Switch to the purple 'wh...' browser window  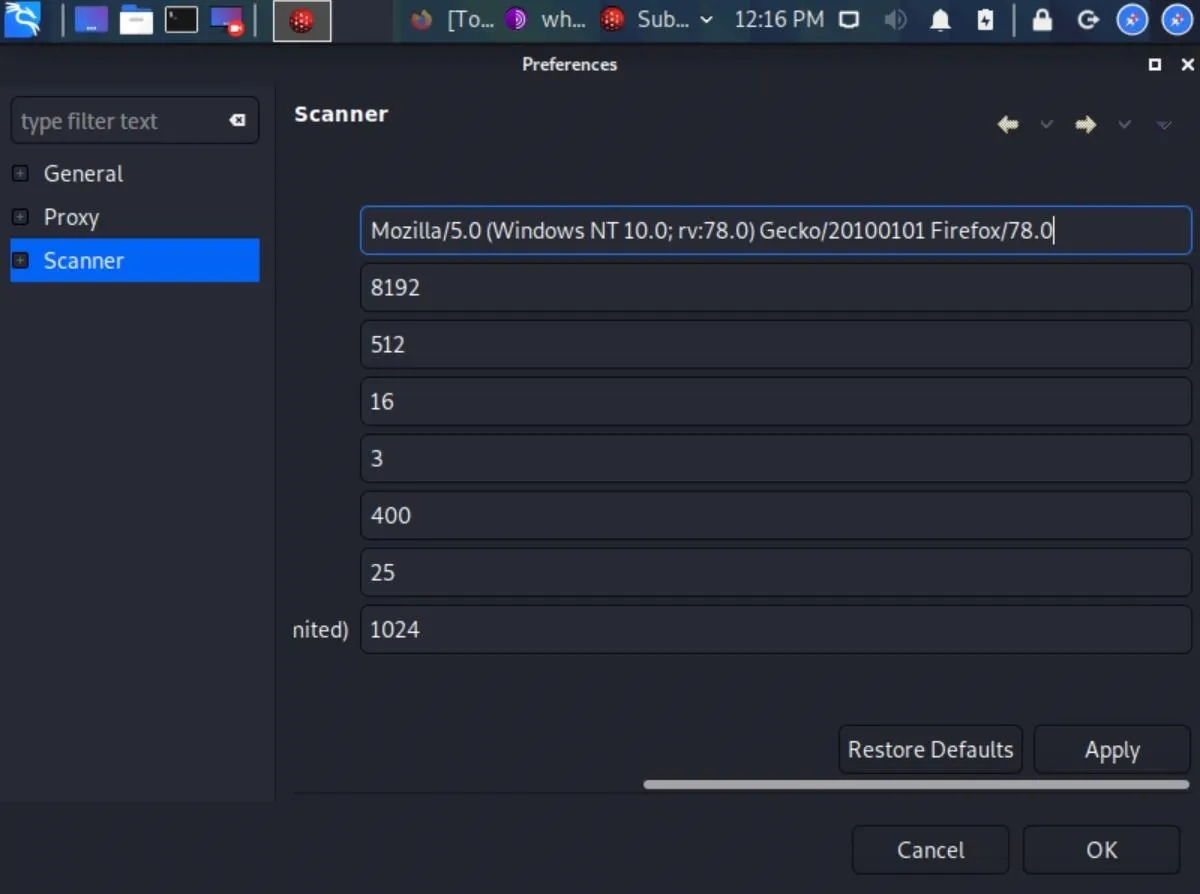(547, 20)
